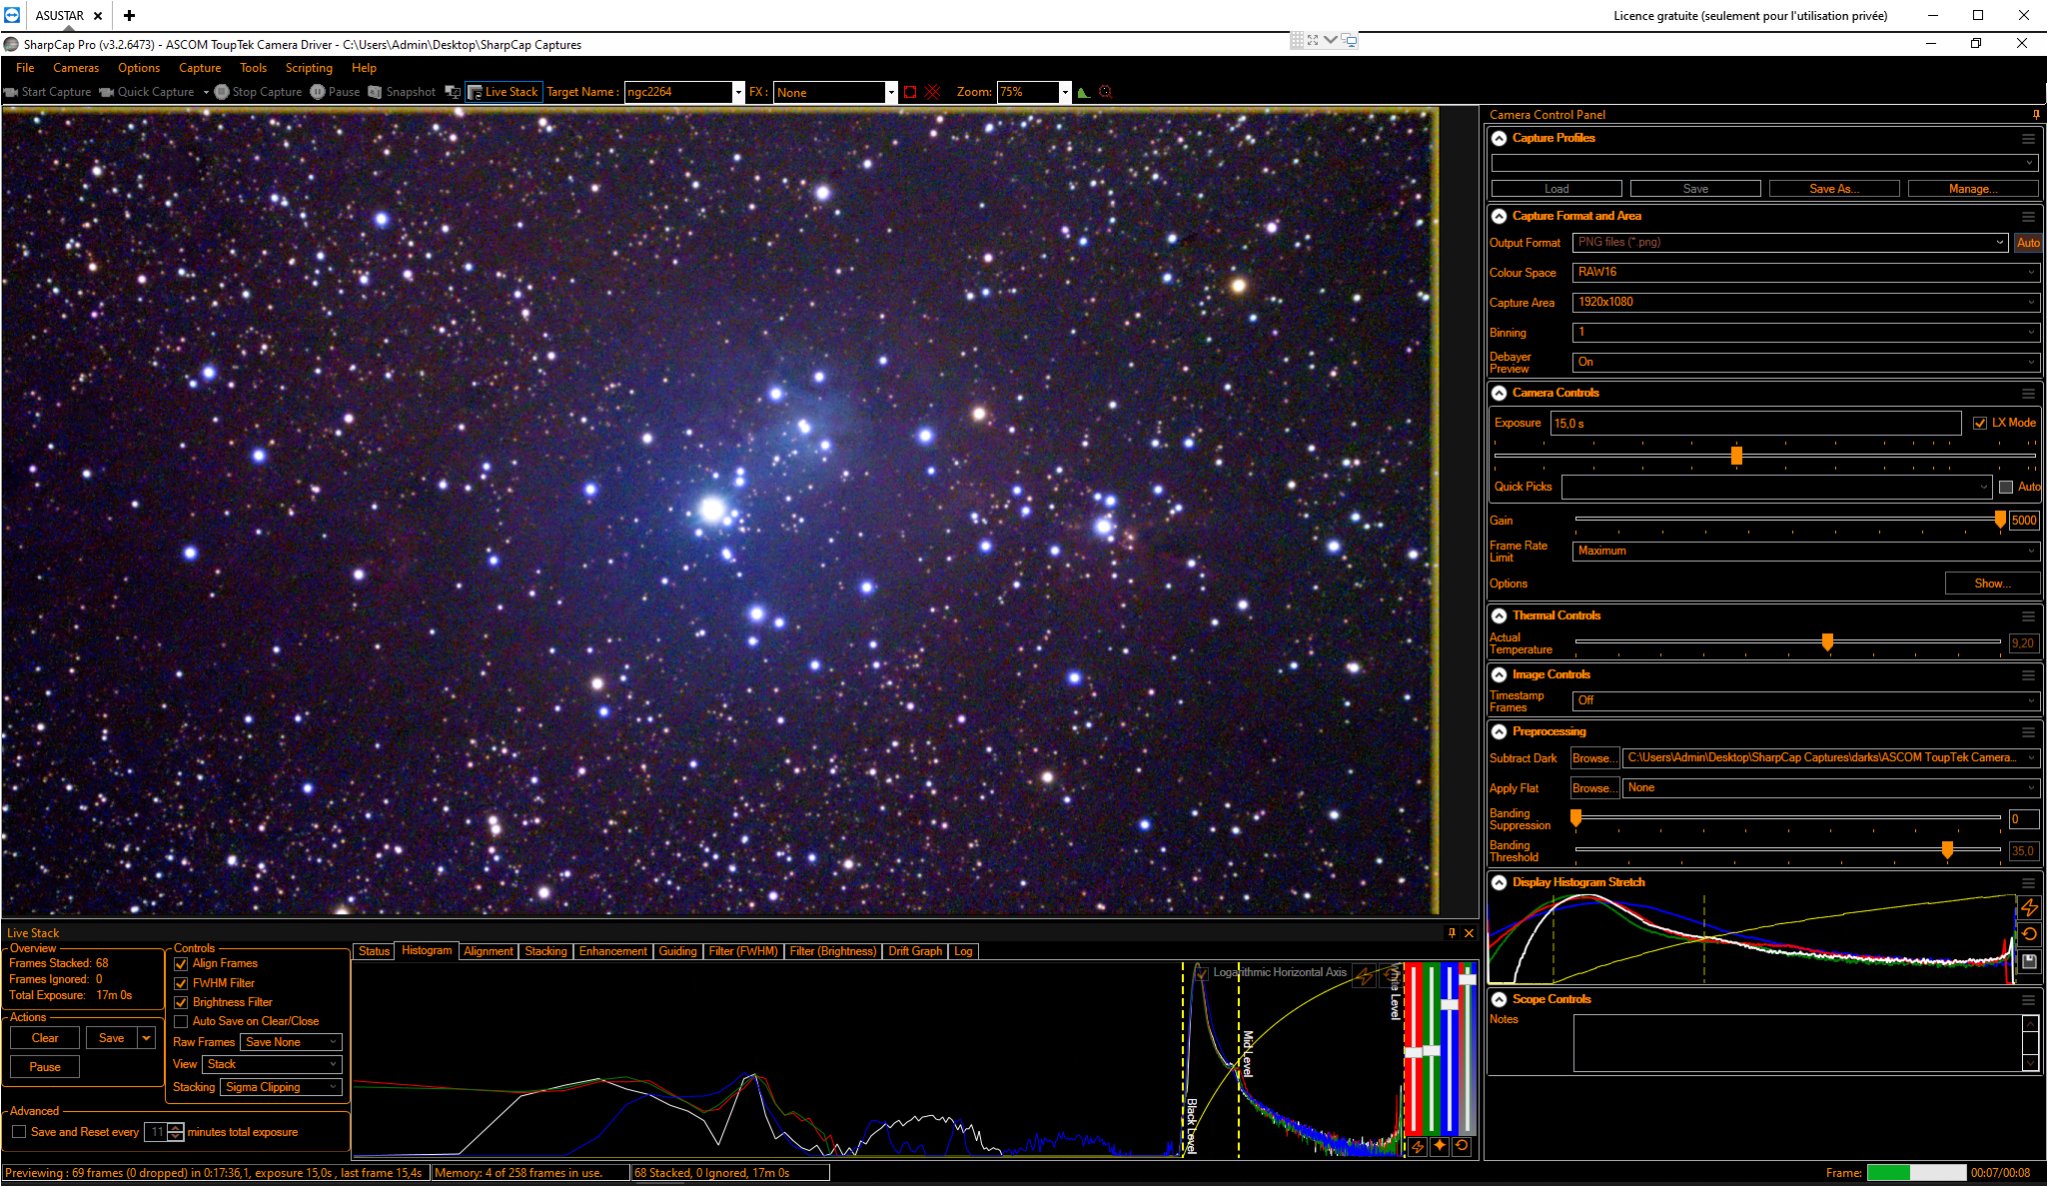2048x1187 pixels.
Task: Click the Save As... capture profile button
Action: coord(1834,189)
